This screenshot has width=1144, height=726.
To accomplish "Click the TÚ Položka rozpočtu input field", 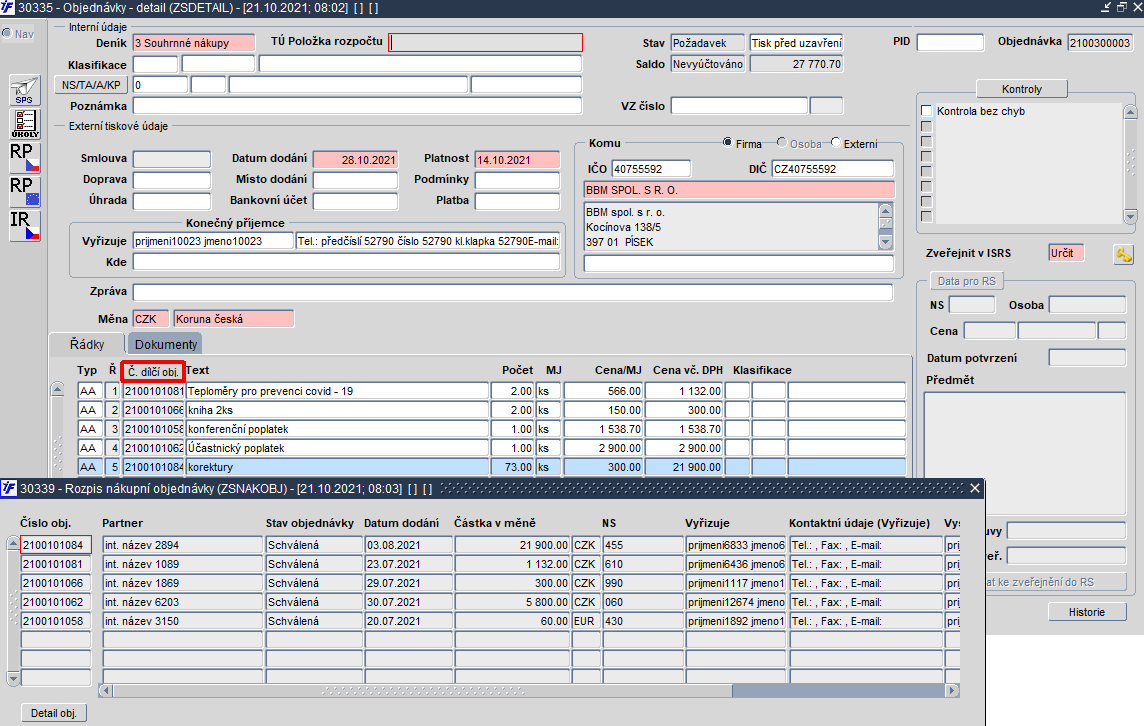I will pos(486,42).
